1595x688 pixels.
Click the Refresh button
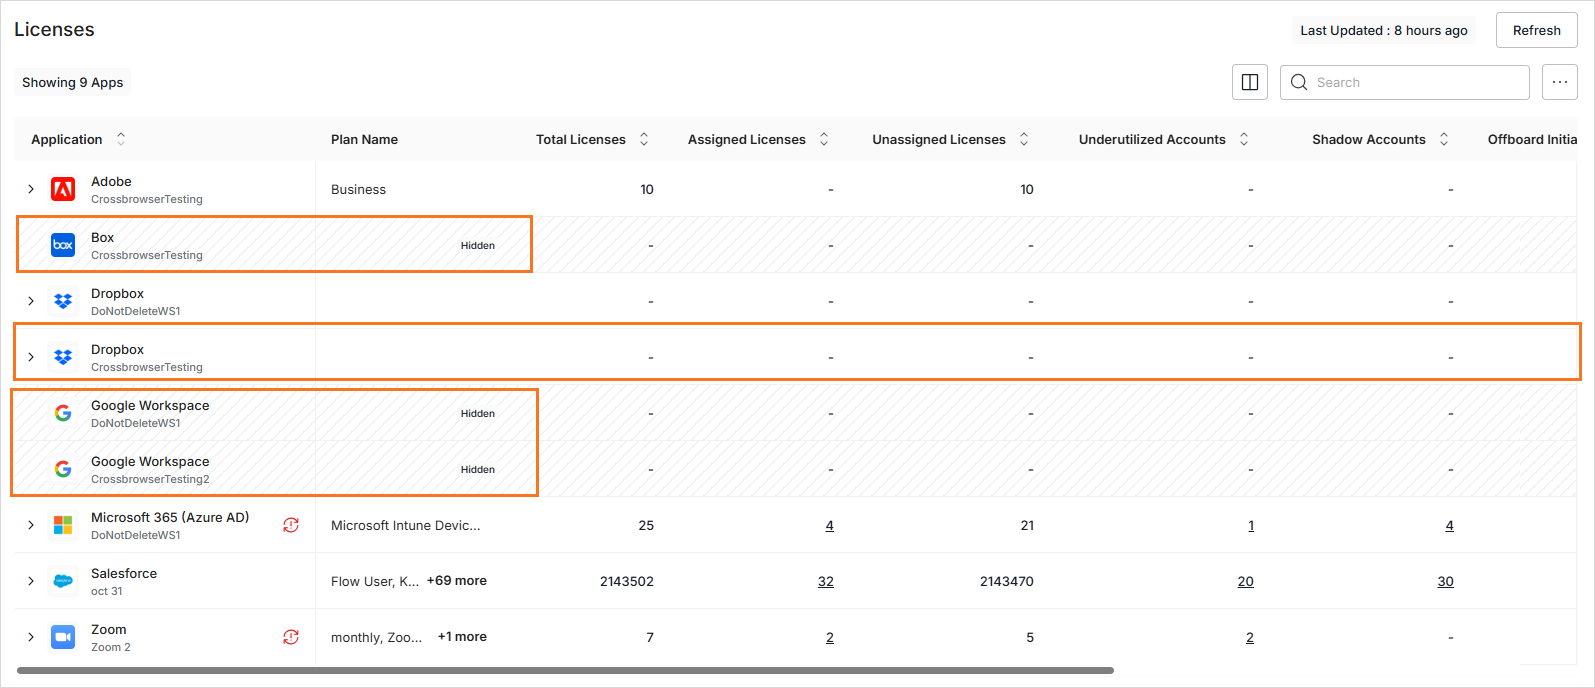(x=1536, y=30)
